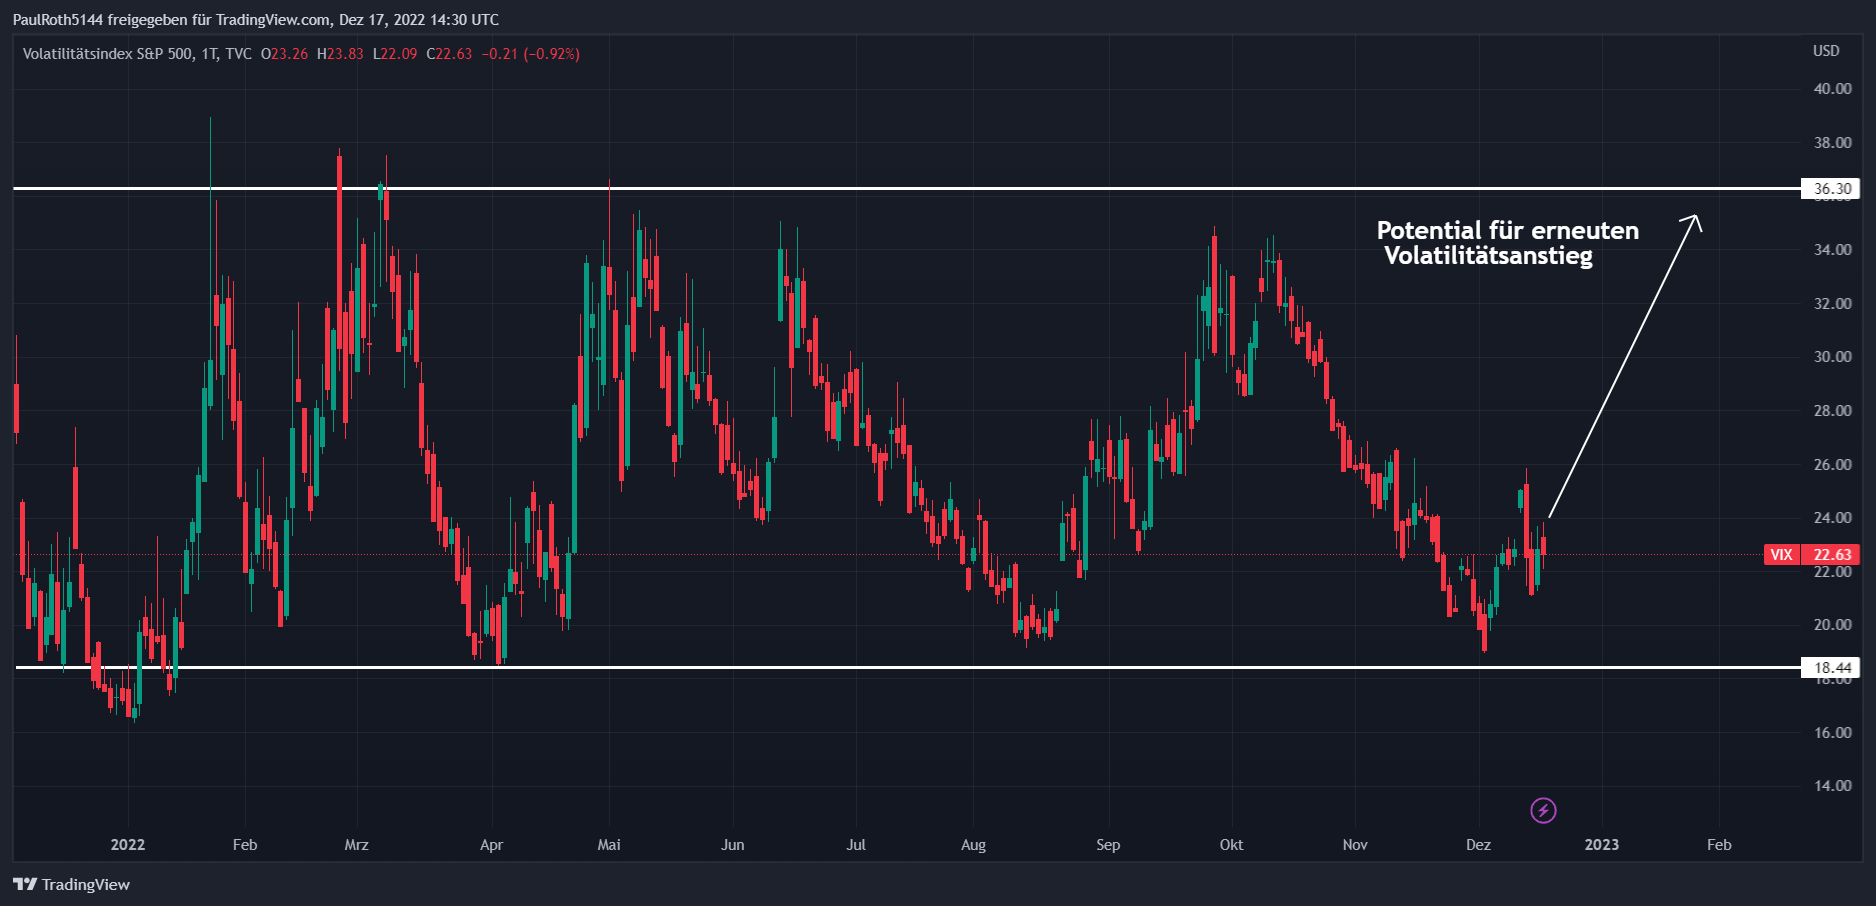Click the Mrz label on the time axis
The image size is (1876, 906).
point(356,845)
